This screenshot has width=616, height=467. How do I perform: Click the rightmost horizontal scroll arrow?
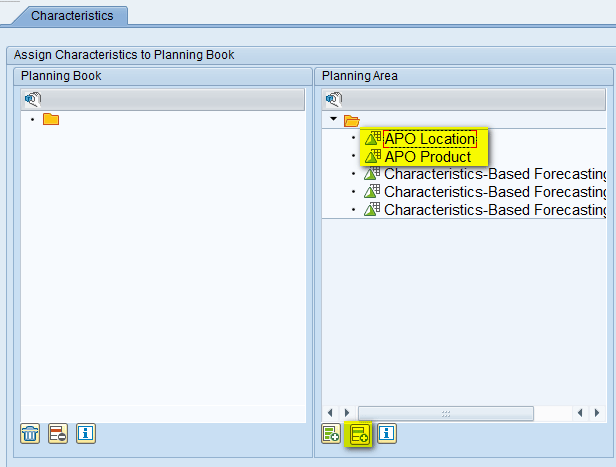point(597,412)
